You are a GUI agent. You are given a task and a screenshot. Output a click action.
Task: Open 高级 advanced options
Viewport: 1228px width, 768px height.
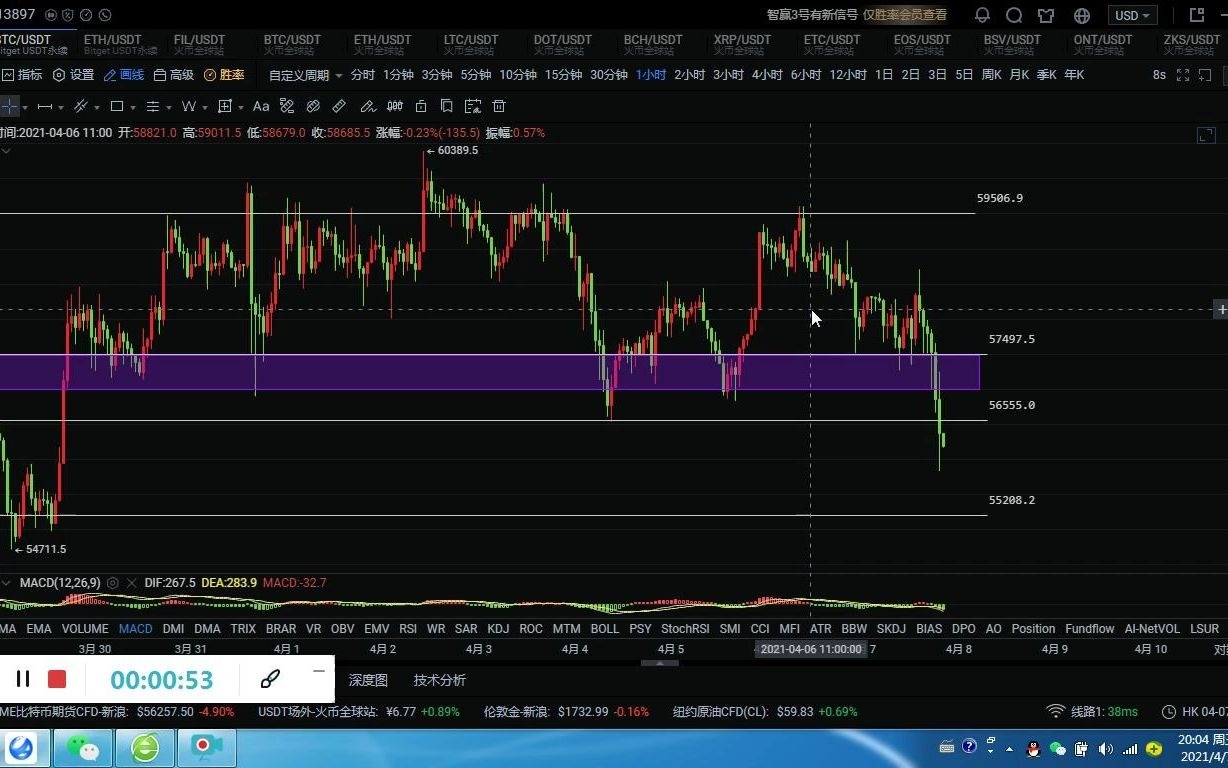tap(174, 75)
